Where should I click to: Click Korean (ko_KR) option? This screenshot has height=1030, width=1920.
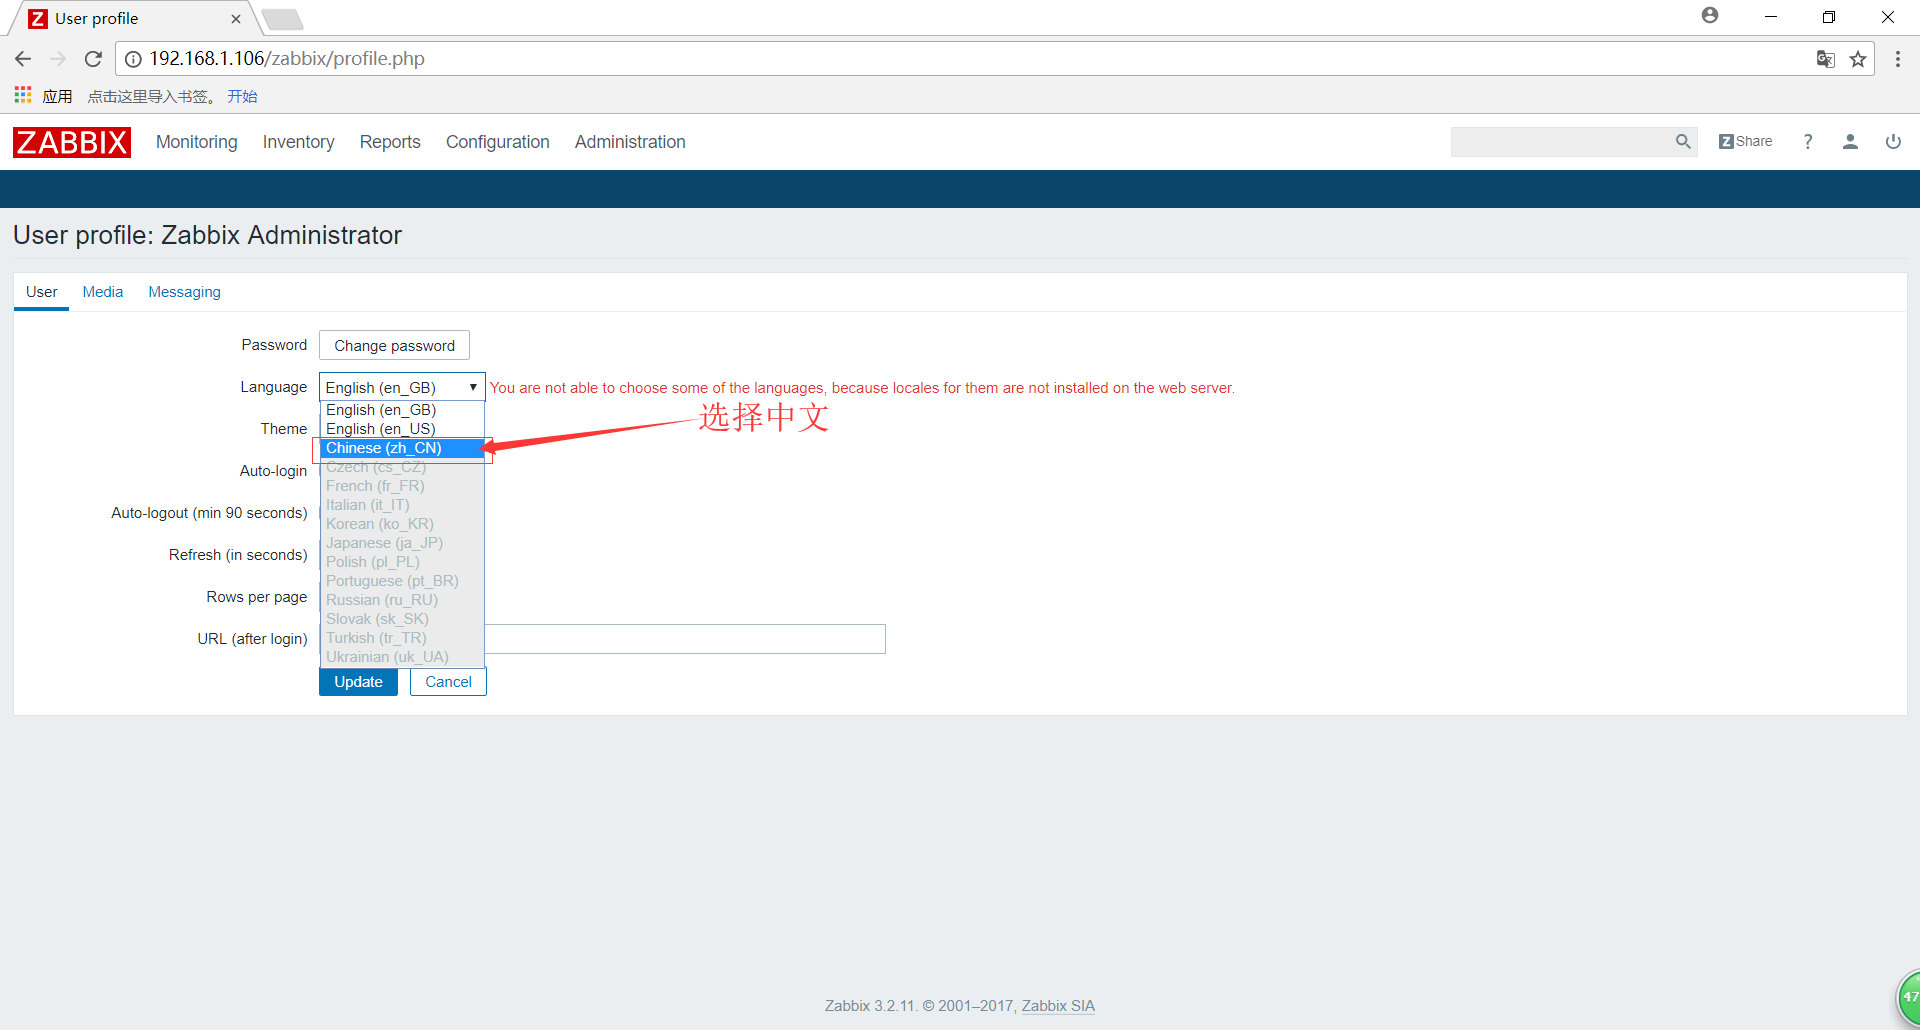(x=402, y=524)
